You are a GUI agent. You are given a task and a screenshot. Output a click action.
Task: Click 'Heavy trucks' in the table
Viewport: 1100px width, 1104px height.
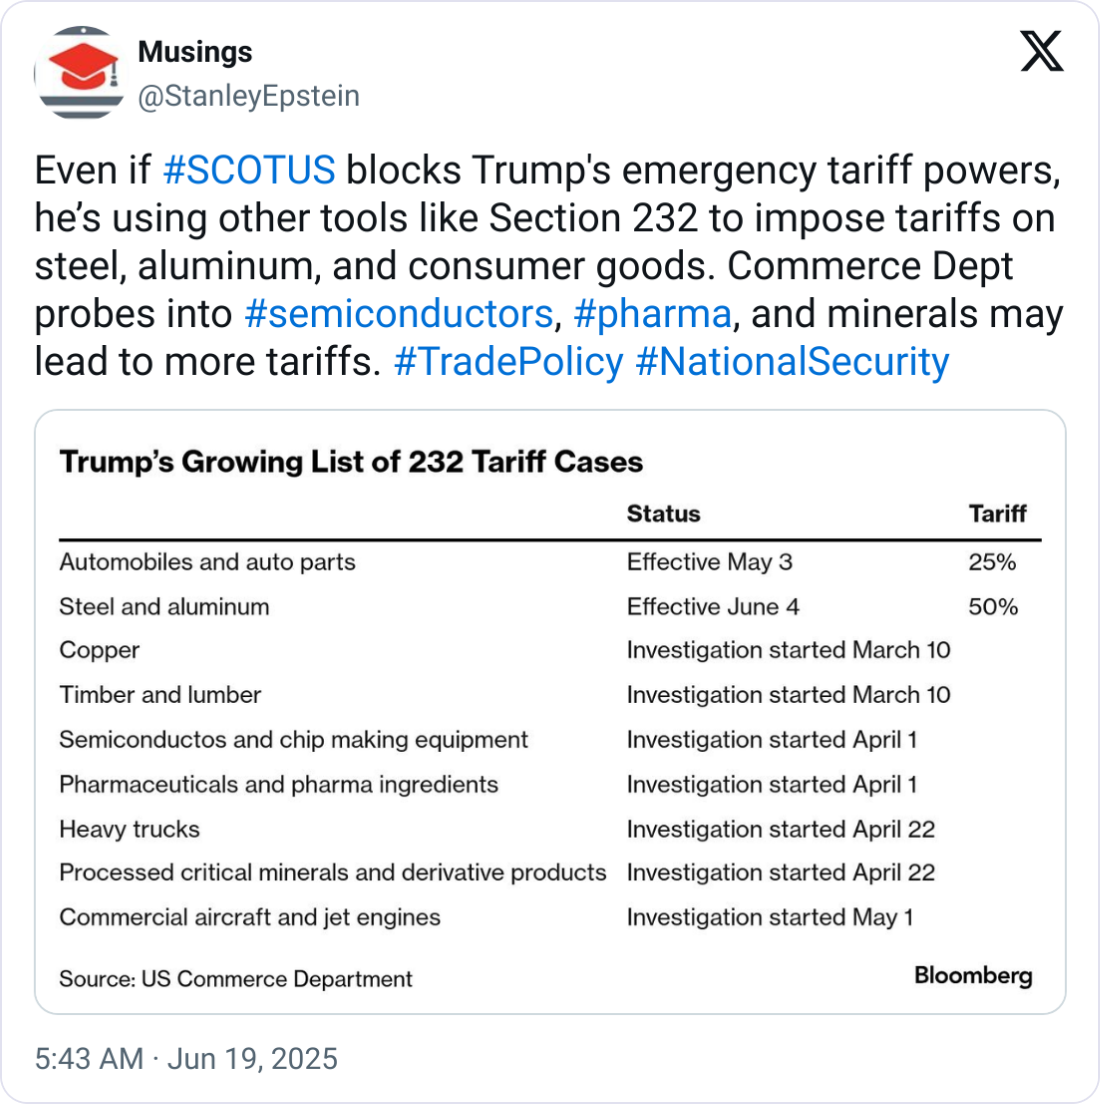point(129,829)
